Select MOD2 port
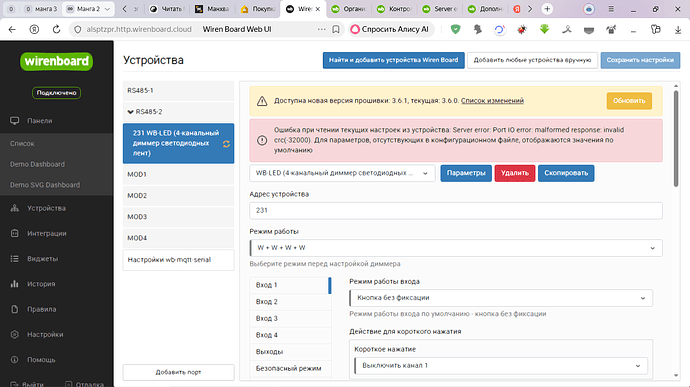Image resolution: width=690 pixels, height=387 pixels. [x=178, y=195]
